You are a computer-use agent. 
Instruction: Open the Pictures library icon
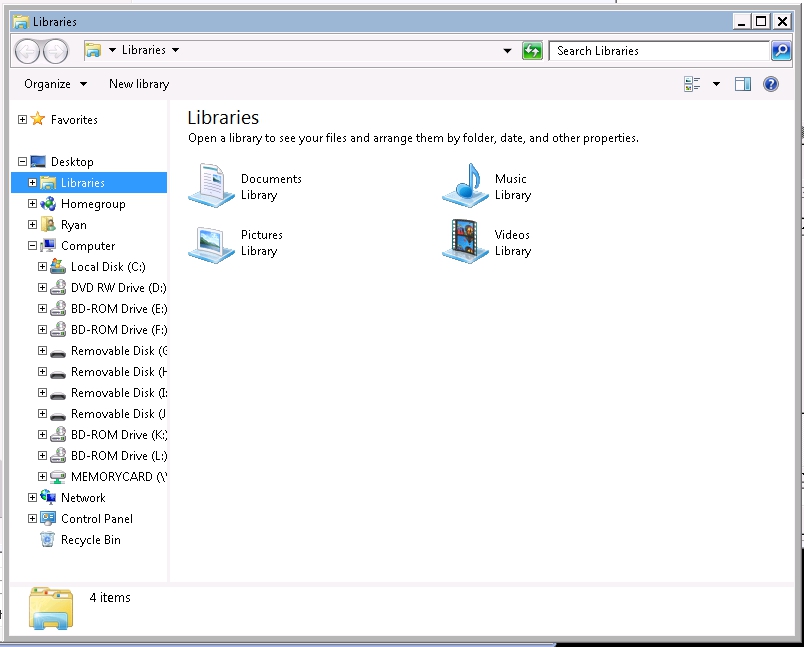(x=212, y=242)
